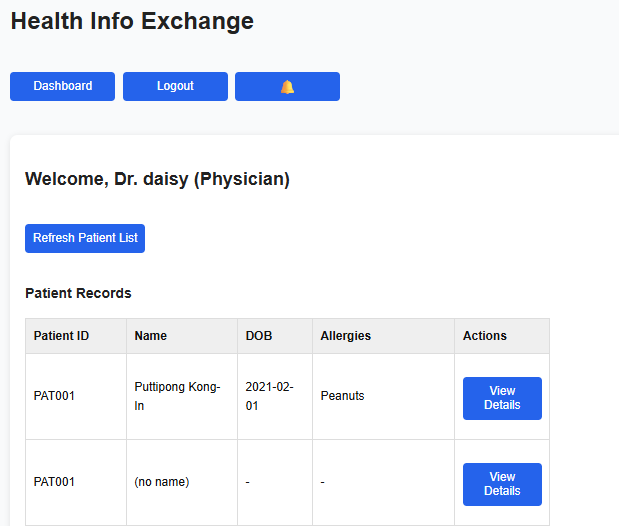This screenshot has height=526, width=619.
Task: View details for Puttipong Kong-In
Action: pyautogui.click(x=502, y=398)
